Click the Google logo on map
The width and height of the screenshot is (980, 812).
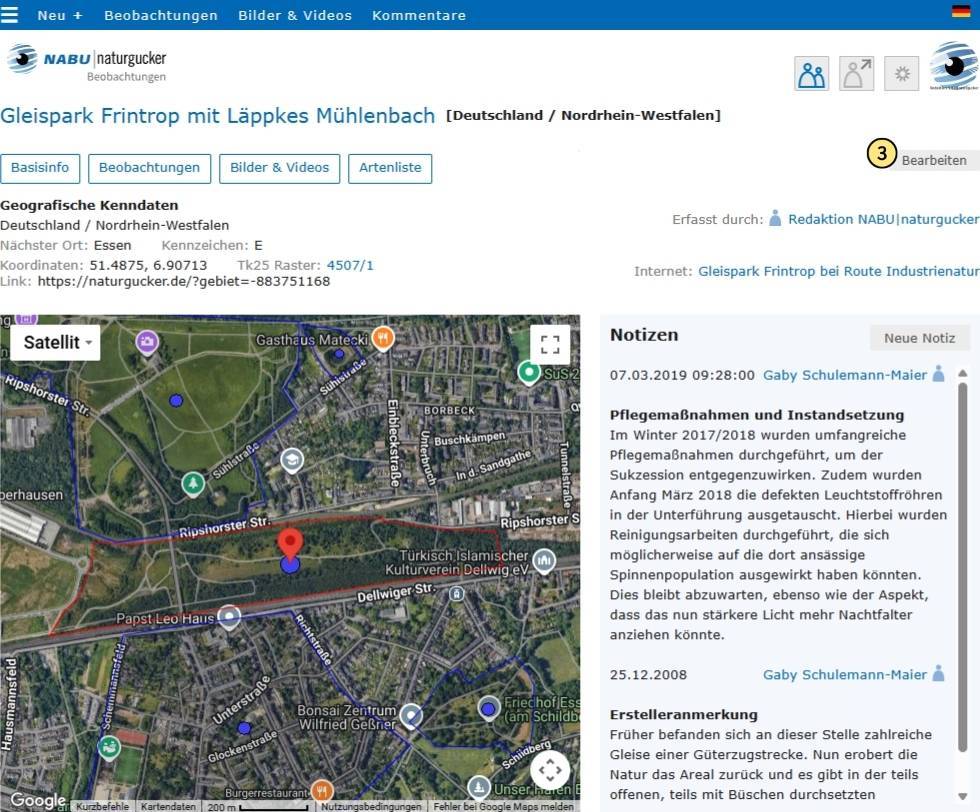click(38, 799)
